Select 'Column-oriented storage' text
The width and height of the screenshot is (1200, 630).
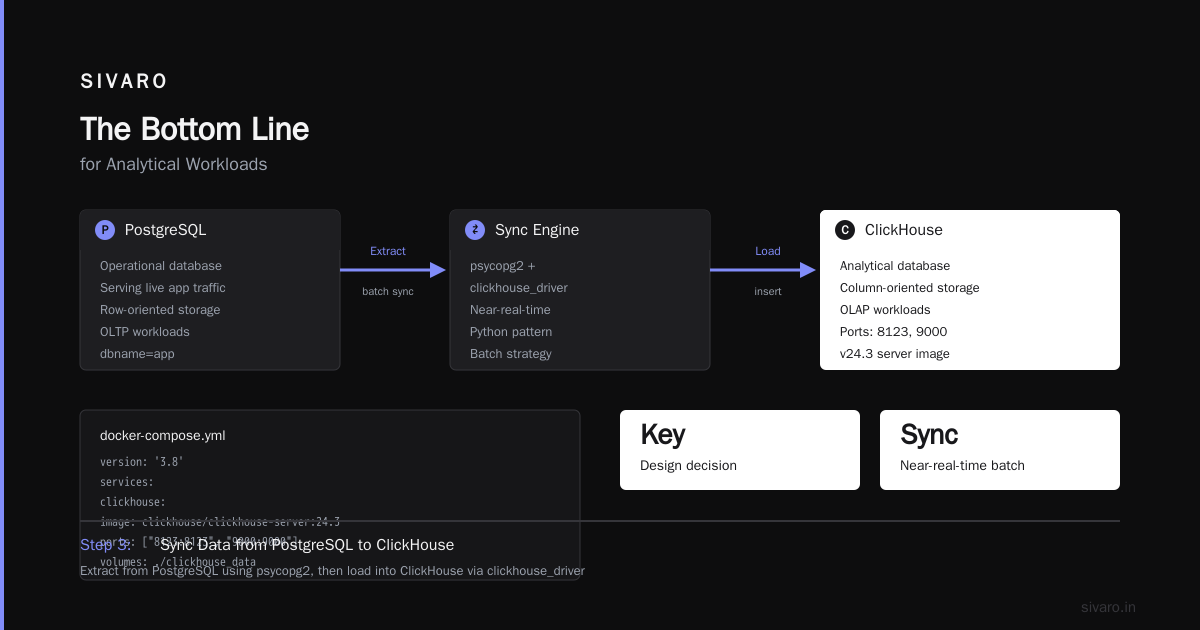(x=910, y=288)
